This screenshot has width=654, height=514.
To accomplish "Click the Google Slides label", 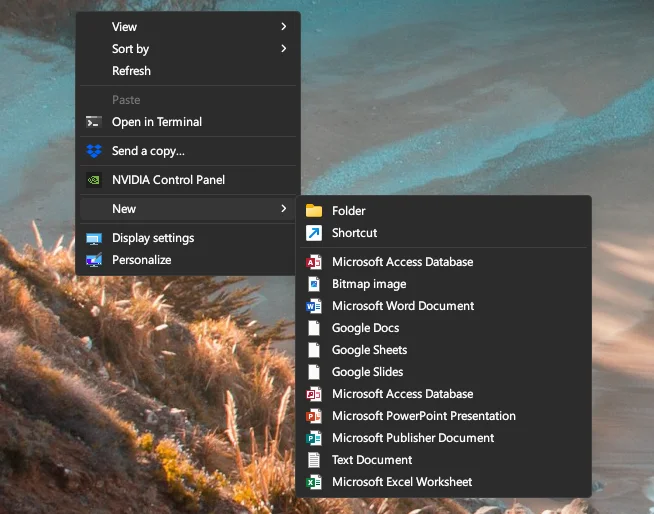I will click(367, 372).
